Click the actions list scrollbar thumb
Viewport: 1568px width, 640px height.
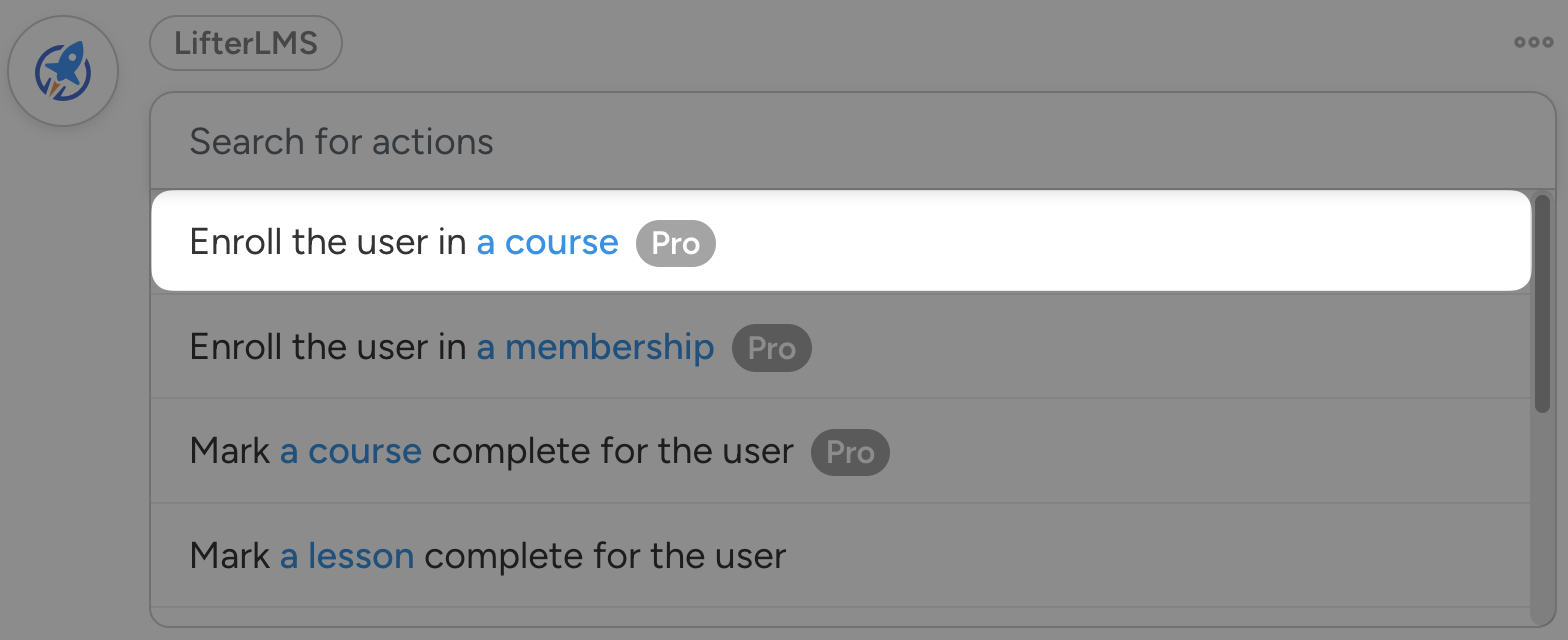tap(1542, 302)
